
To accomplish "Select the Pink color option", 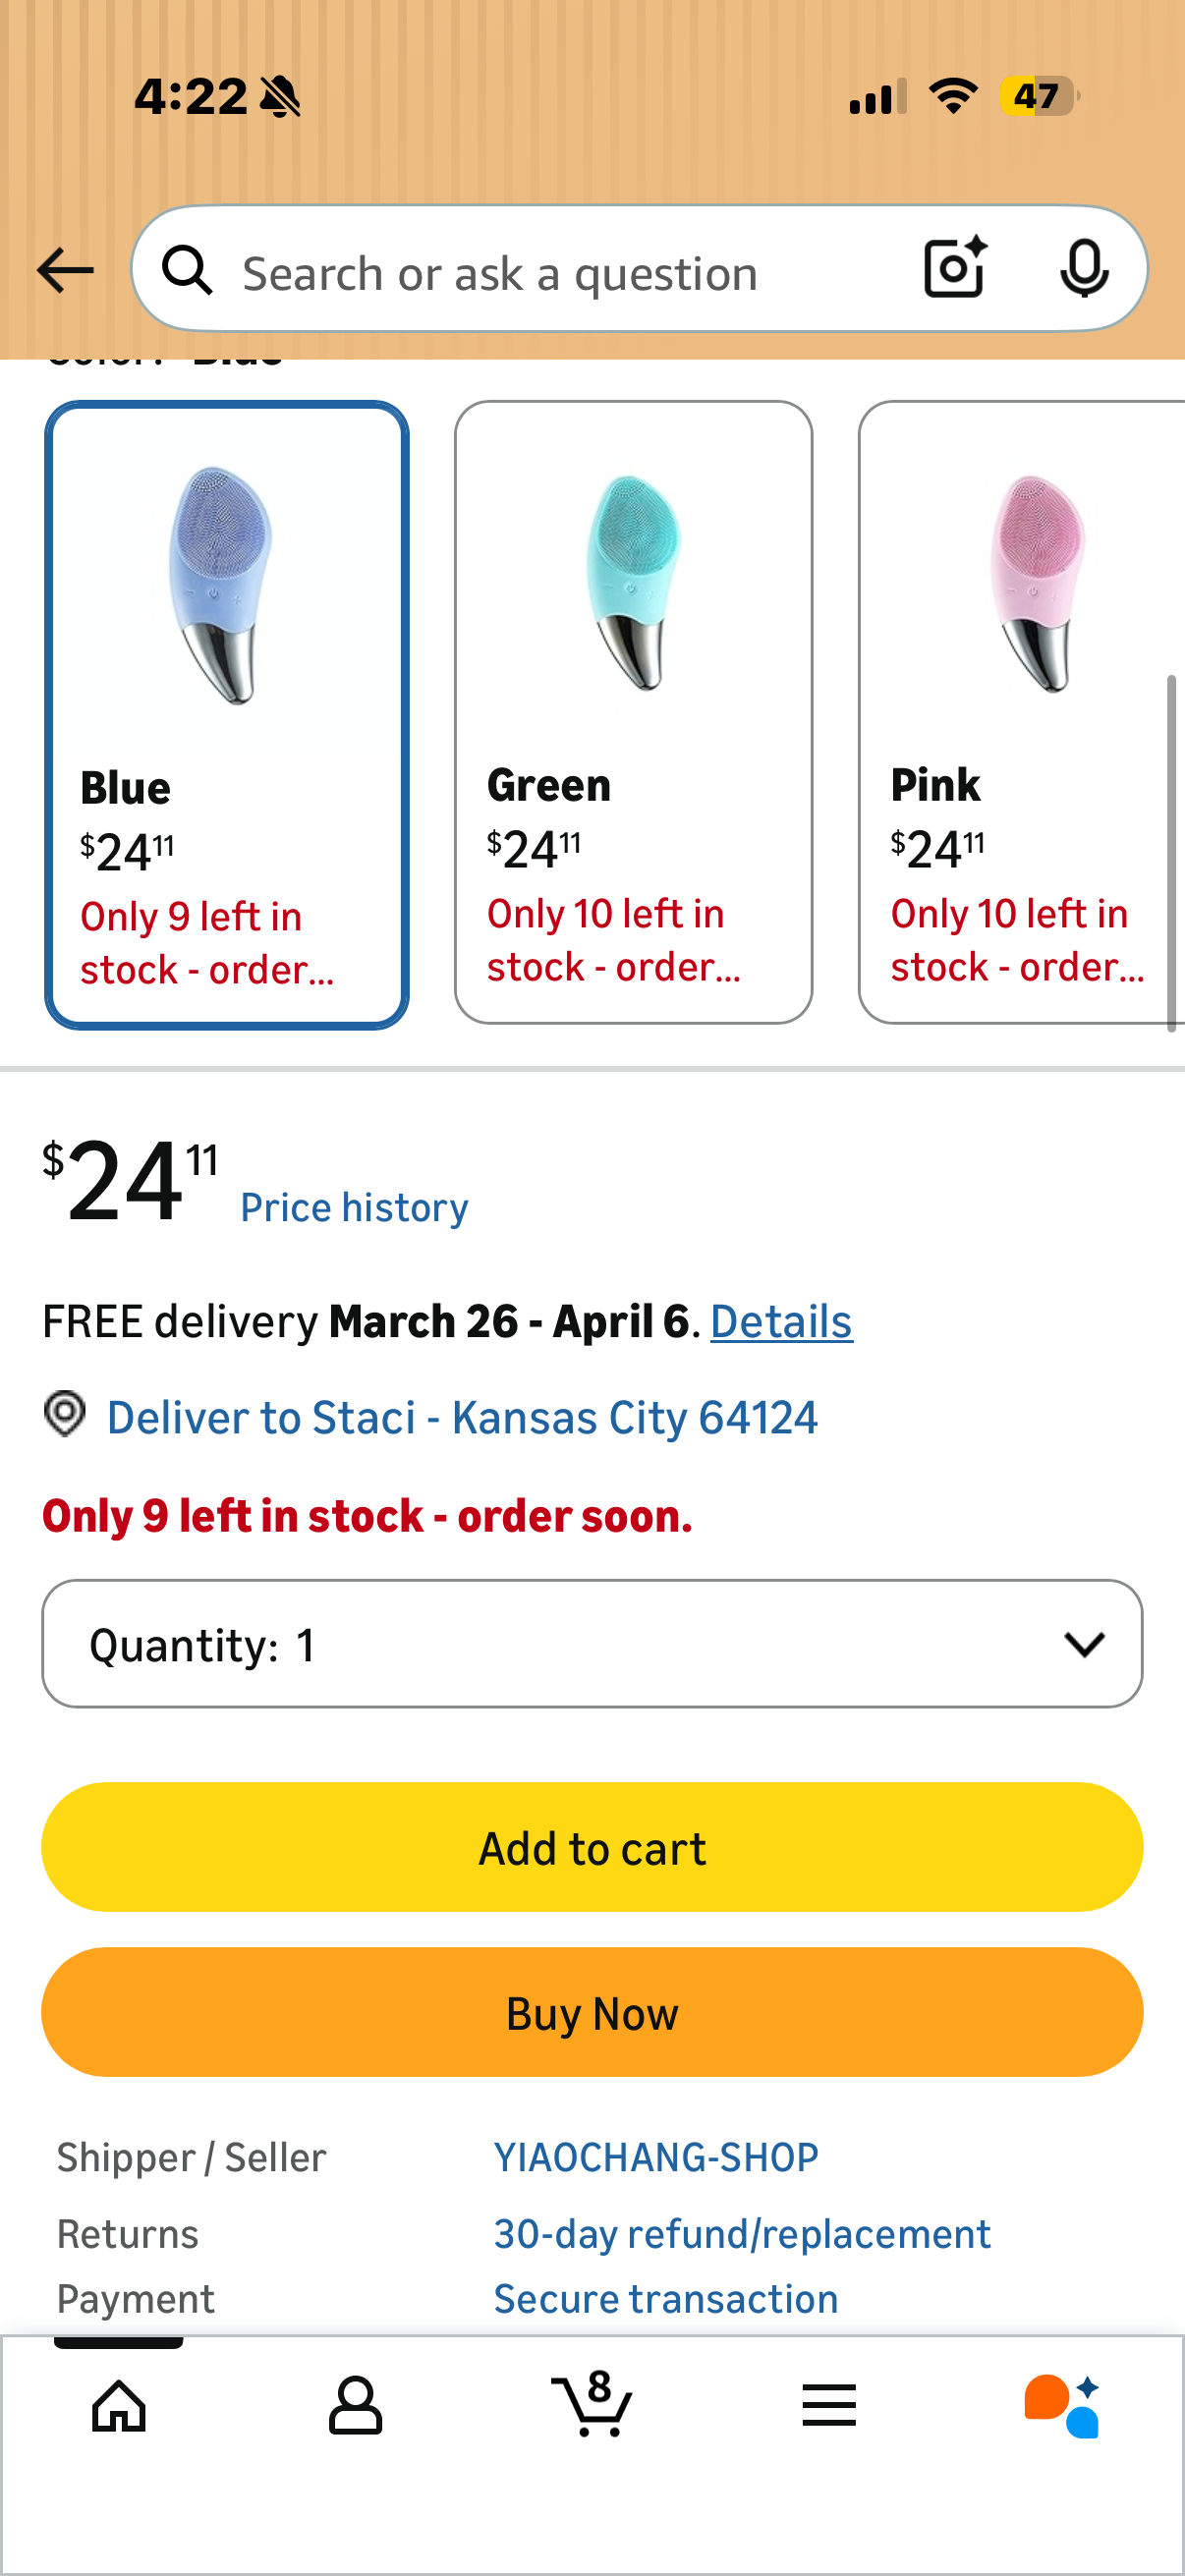I will (x=1021, y=712).
